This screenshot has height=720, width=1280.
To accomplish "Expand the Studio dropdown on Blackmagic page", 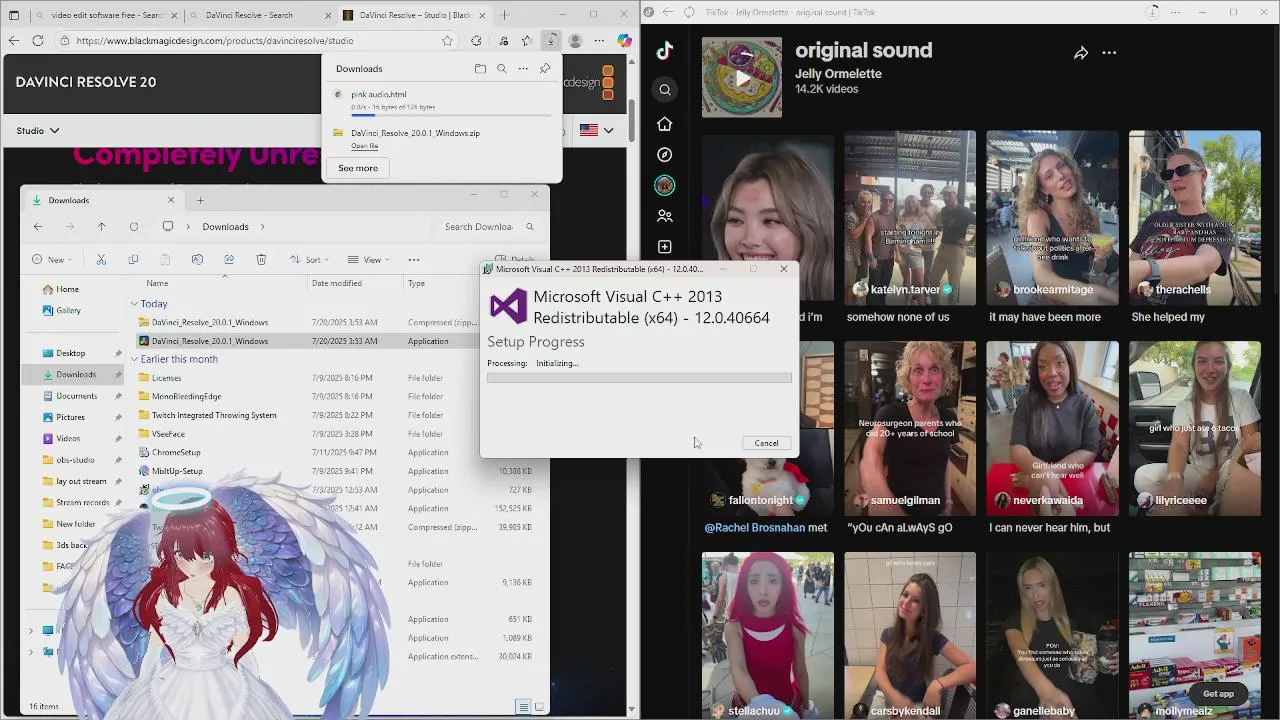I will 38,131.
